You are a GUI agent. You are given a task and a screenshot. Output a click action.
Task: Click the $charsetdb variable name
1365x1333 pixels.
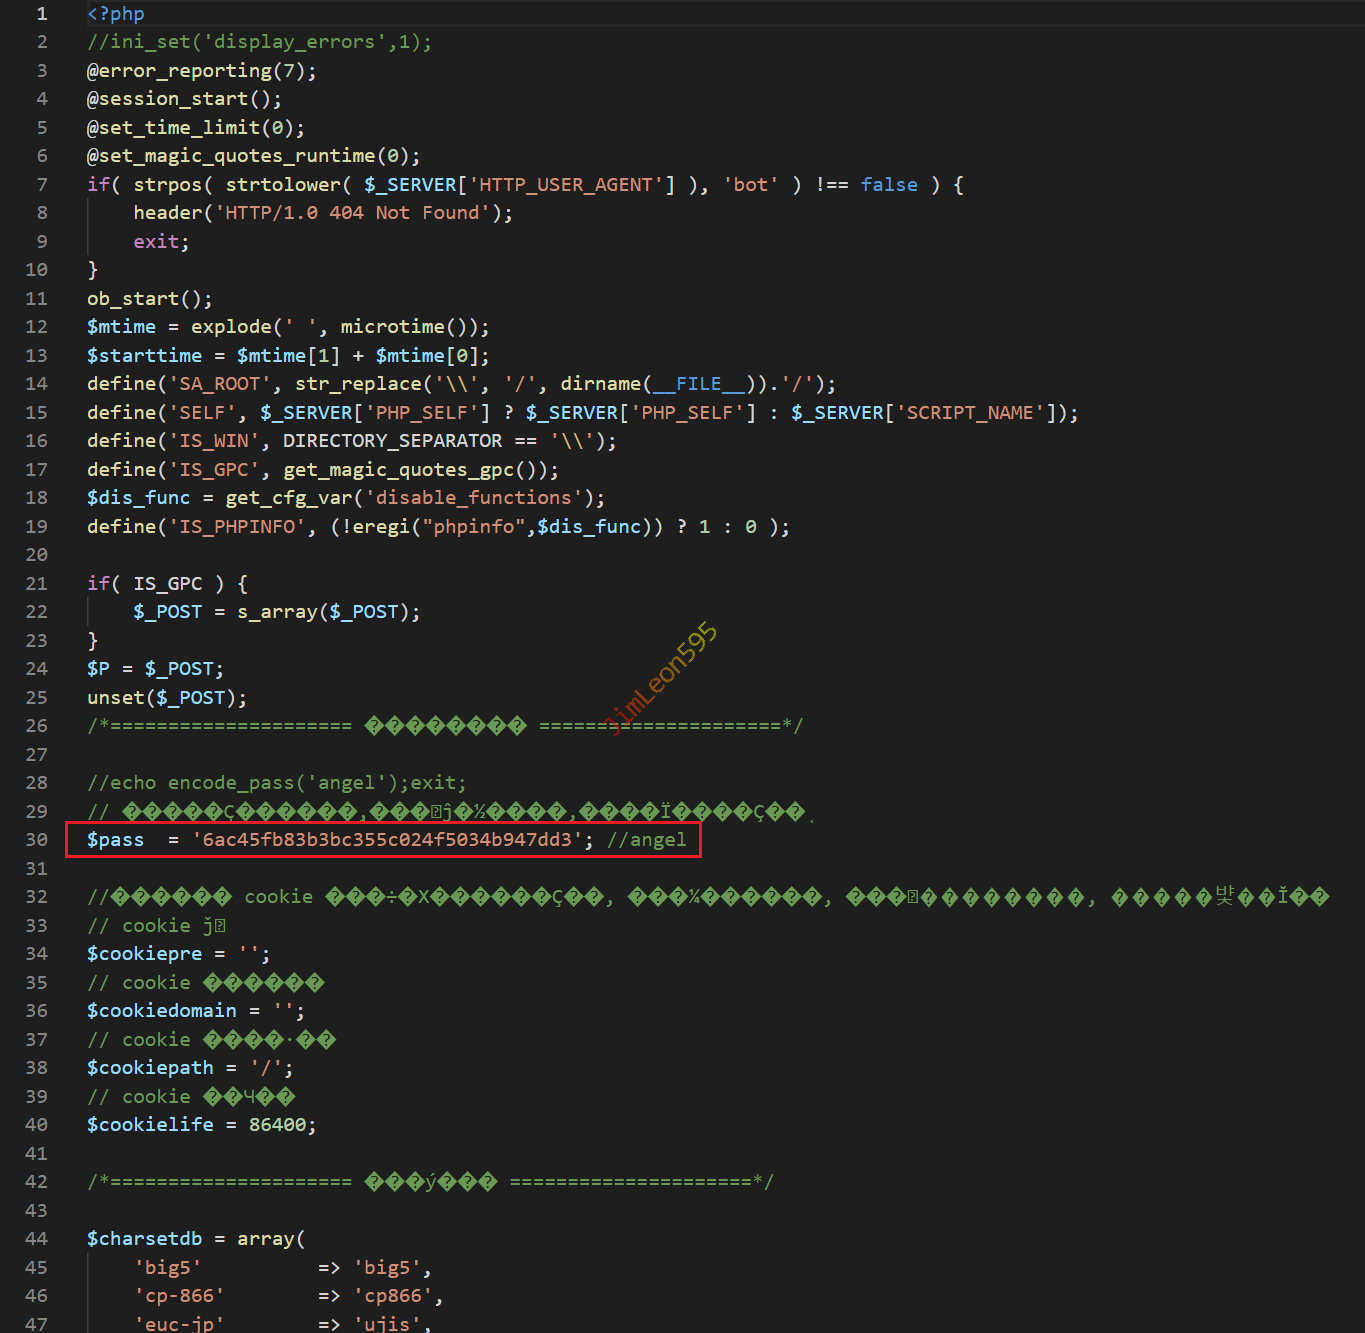point(144,1239)
